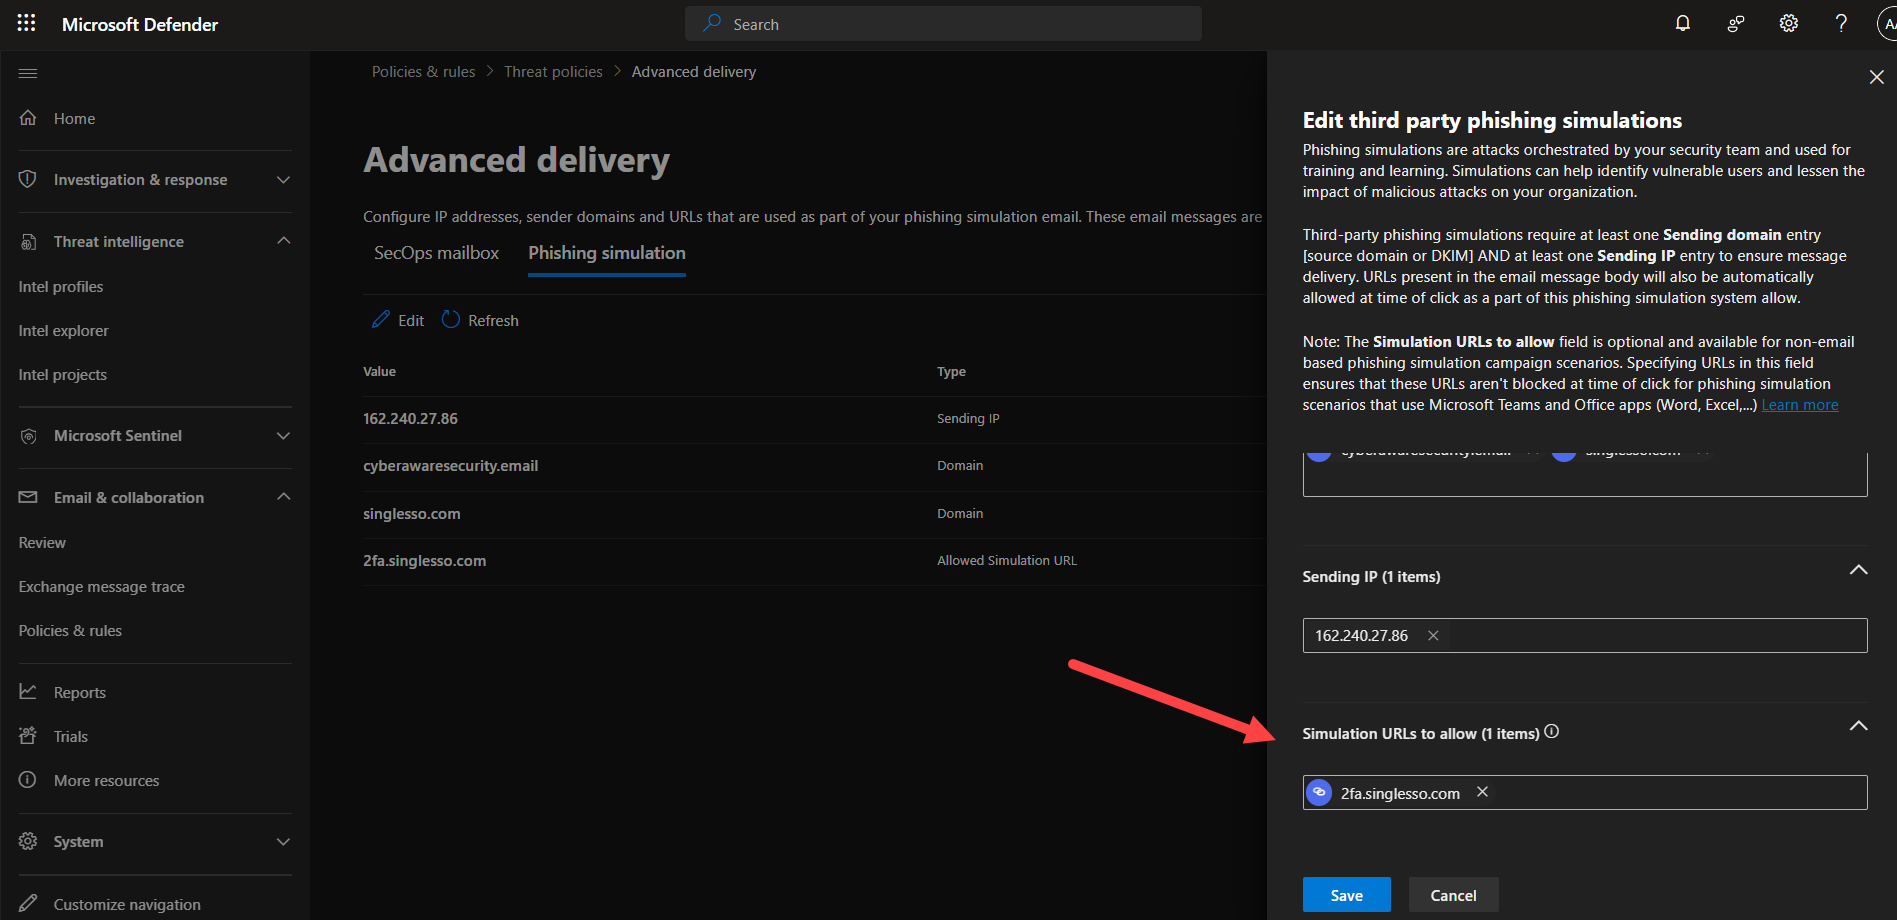Collapse the navigation hamburger menu
The image size is (1897, 920).
(x=28, y=73)
